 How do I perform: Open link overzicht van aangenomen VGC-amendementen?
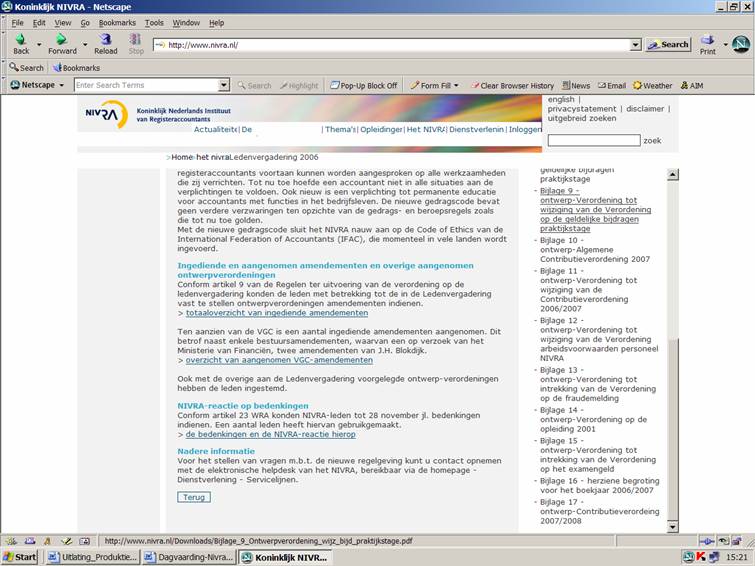tap(279, 360)
